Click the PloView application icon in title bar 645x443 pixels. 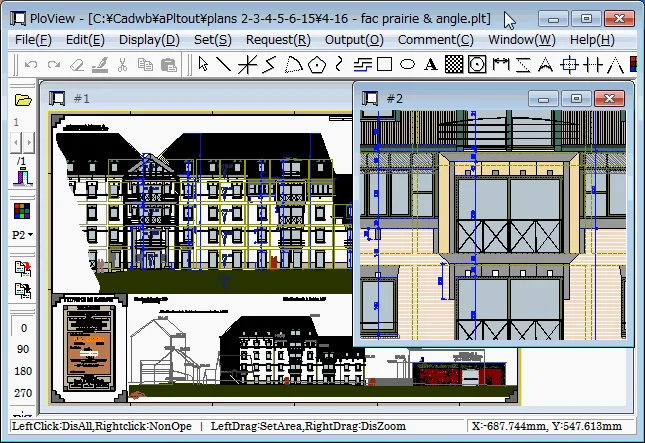[18, 19]
